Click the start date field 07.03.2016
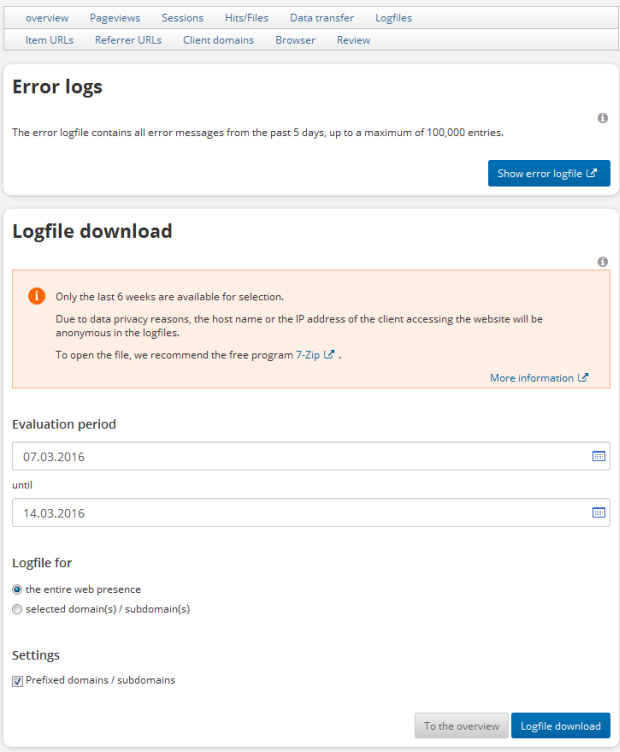This screenshot has width=620, height=752. 300,456
